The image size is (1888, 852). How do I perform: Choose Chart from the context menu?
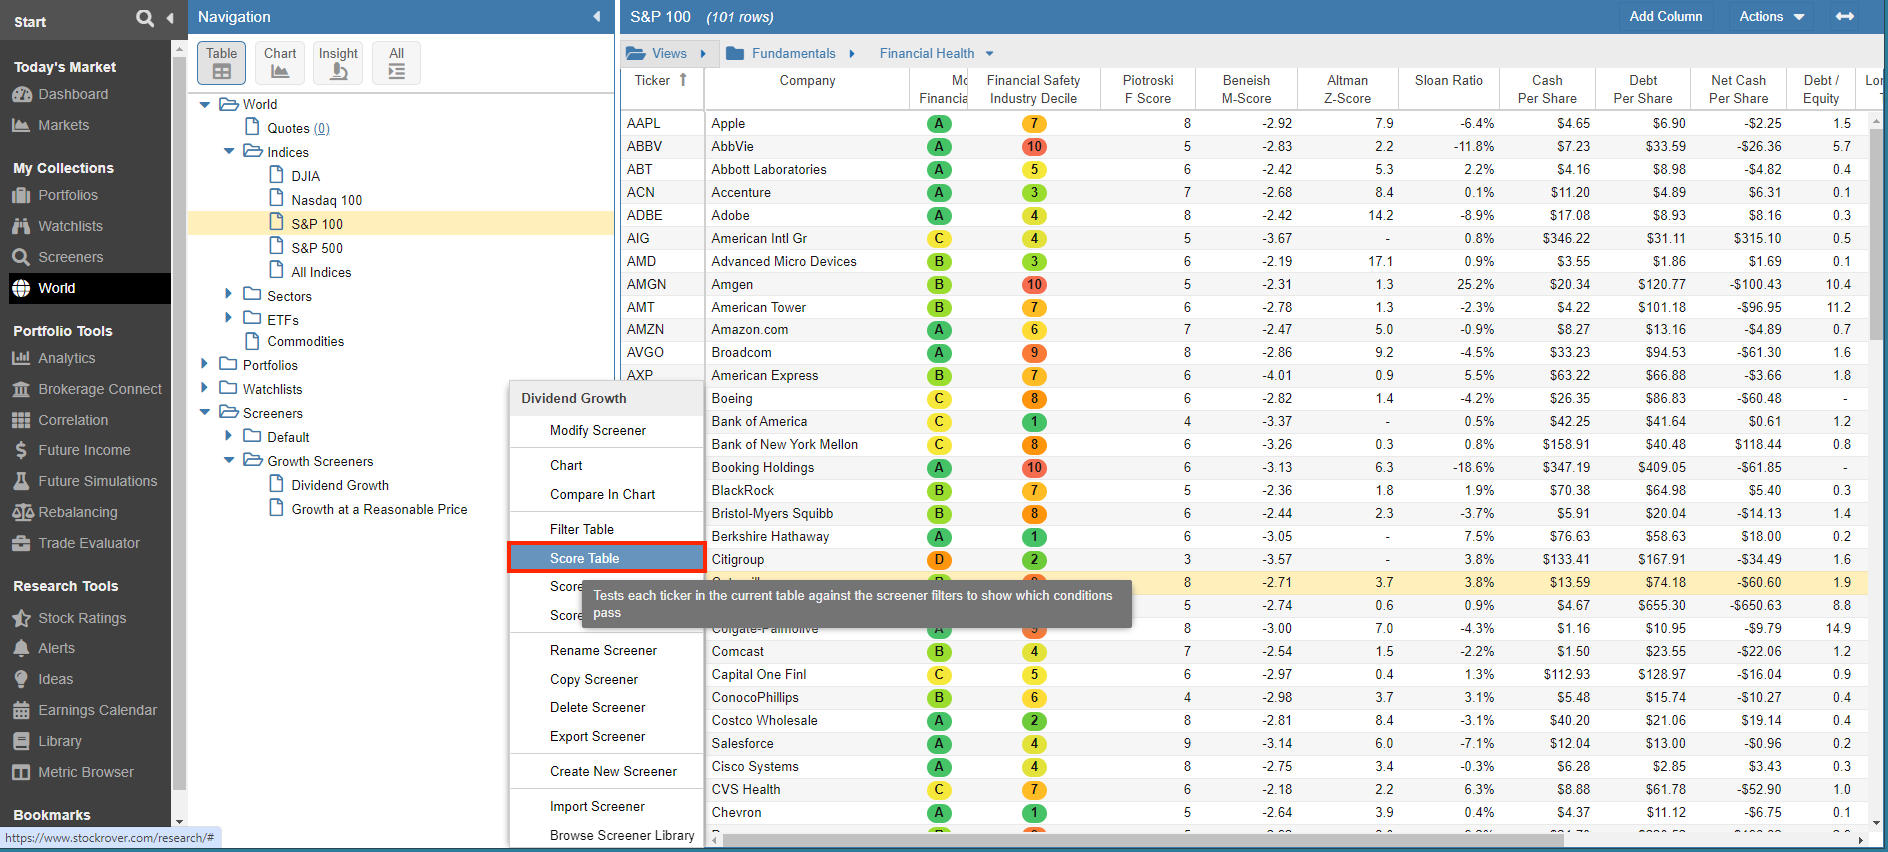click(x=607, y=465)
